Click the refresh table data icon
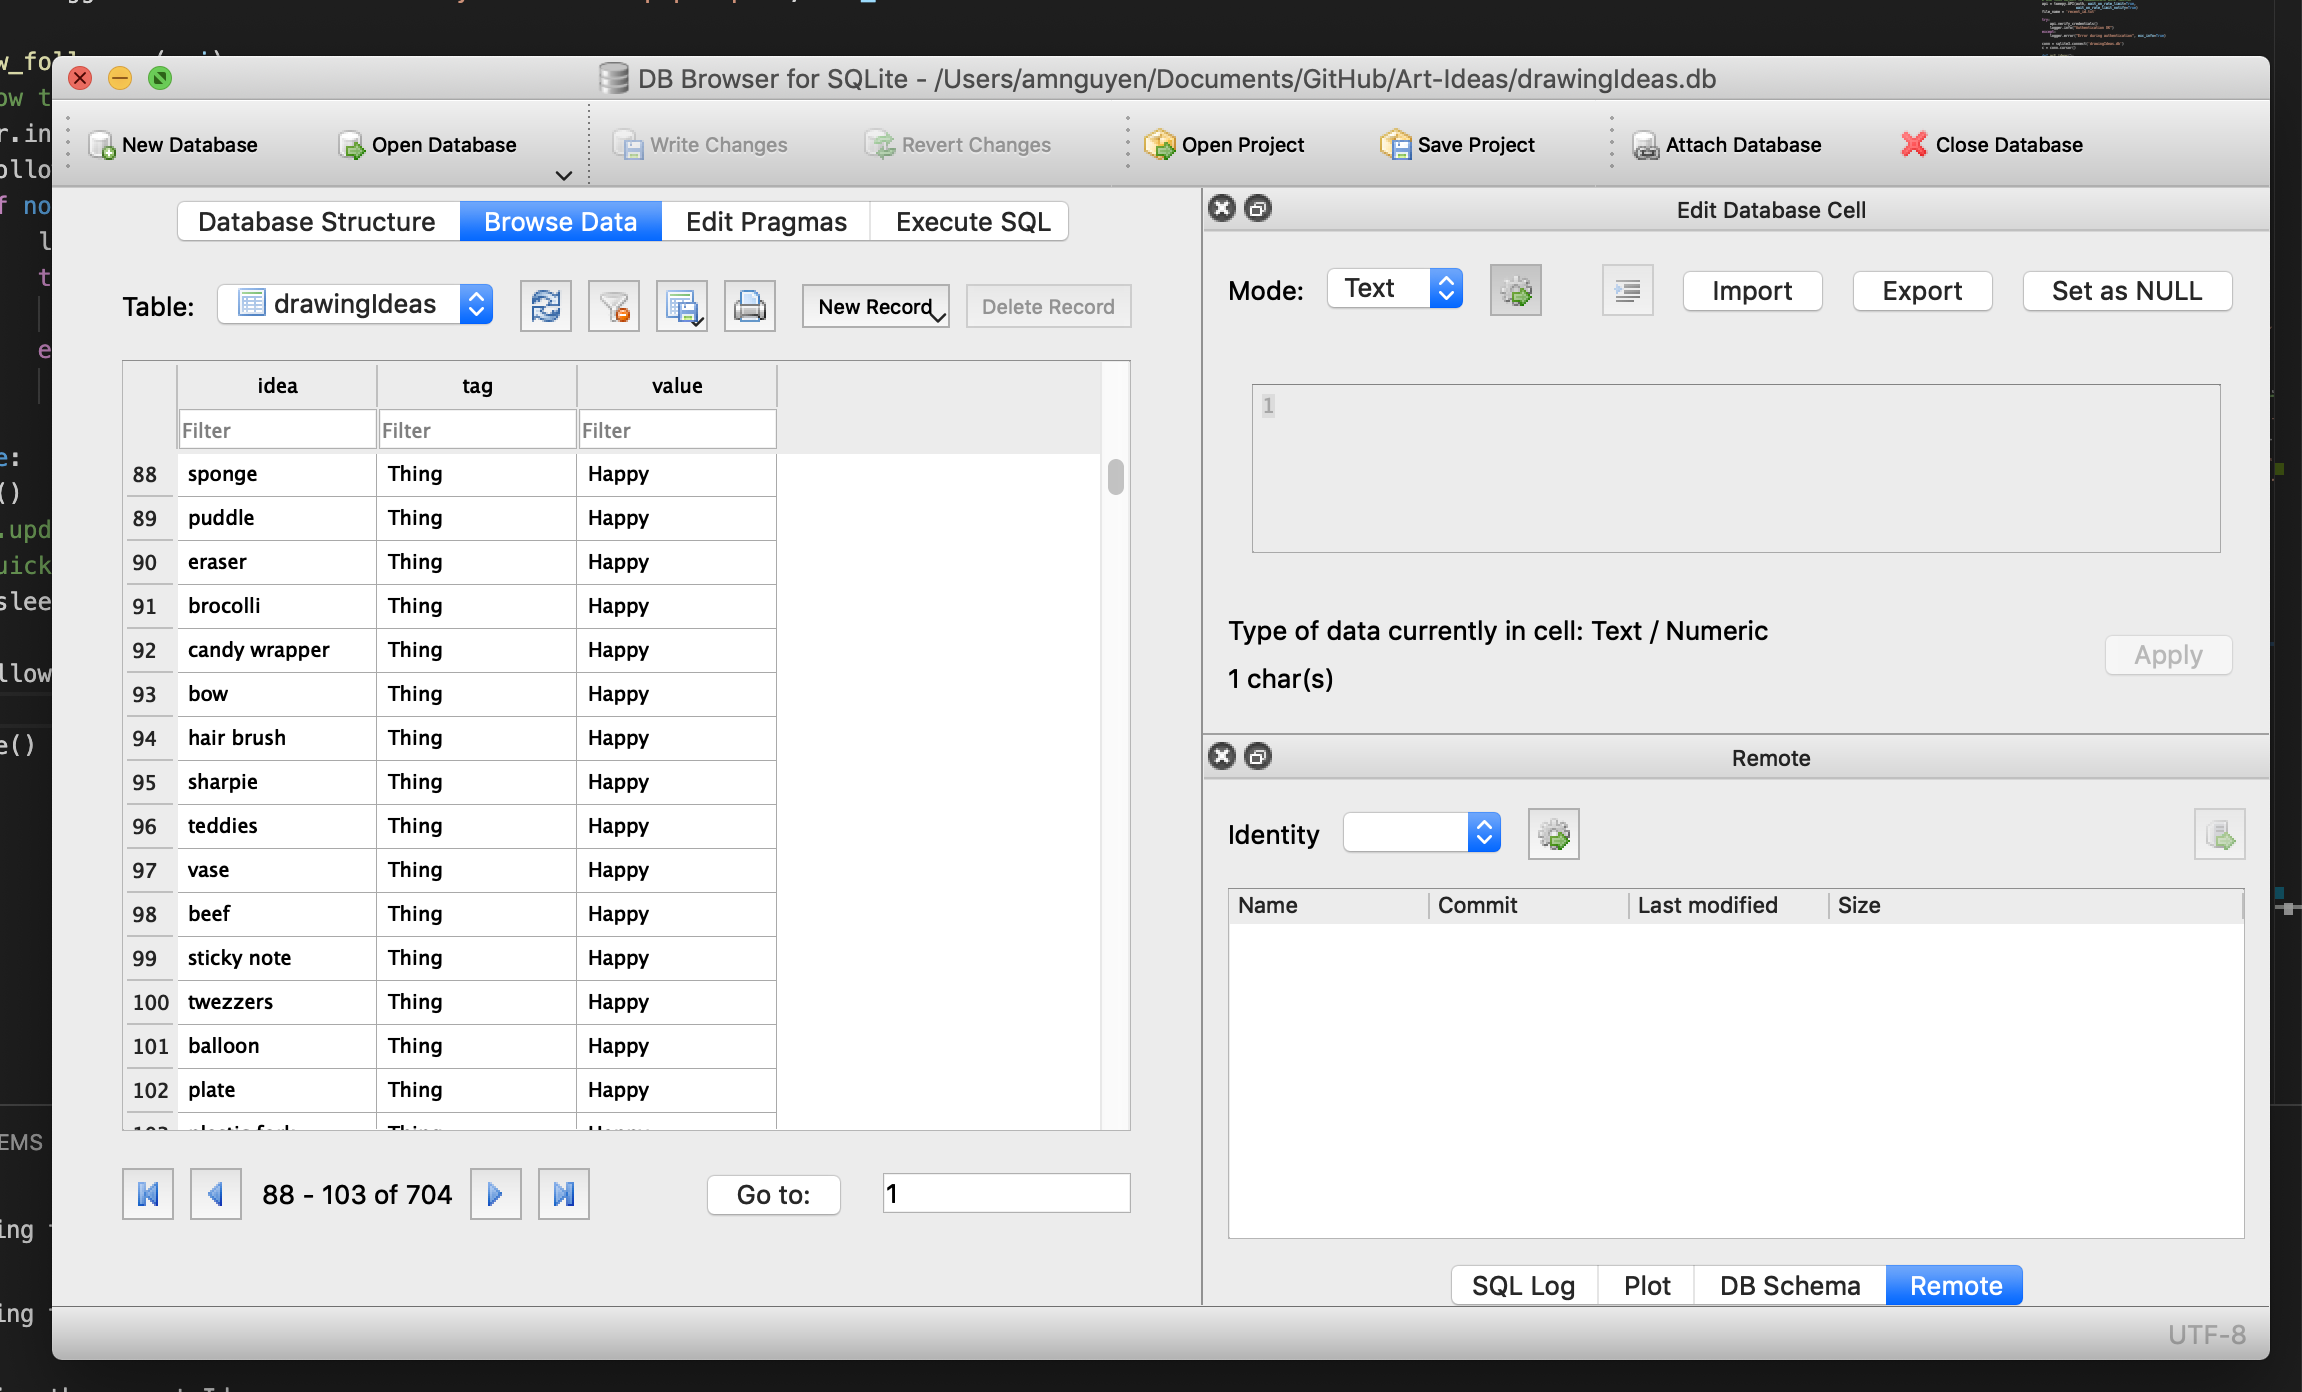Image resolution: width=2302 pixels, height=1392 pixels. tap(545, 306)
